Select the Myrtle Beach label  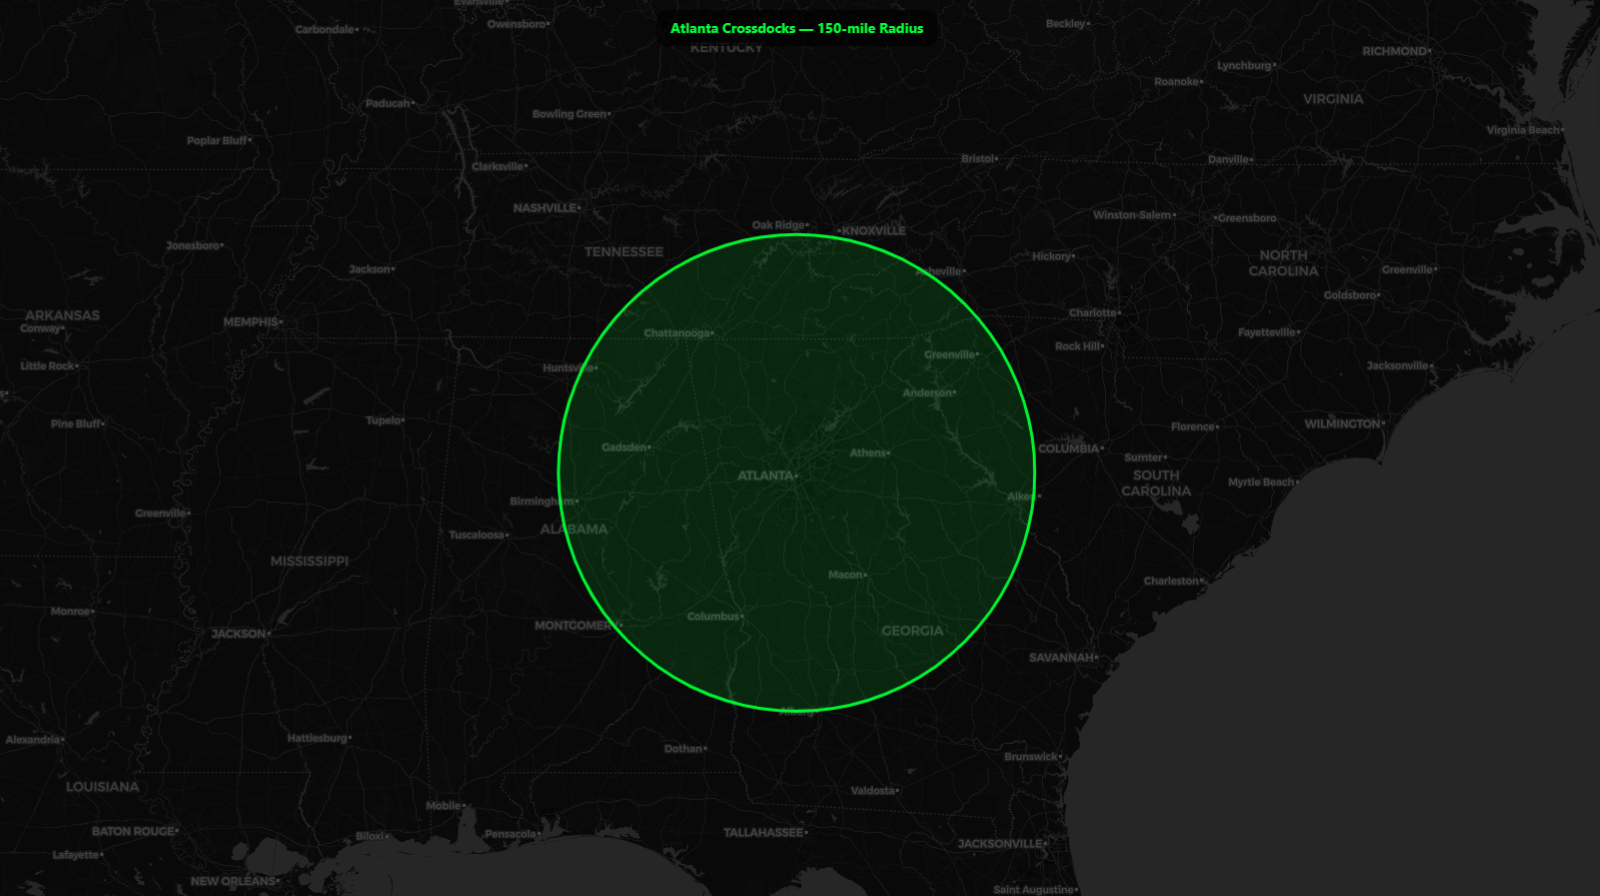point(1261,482)
